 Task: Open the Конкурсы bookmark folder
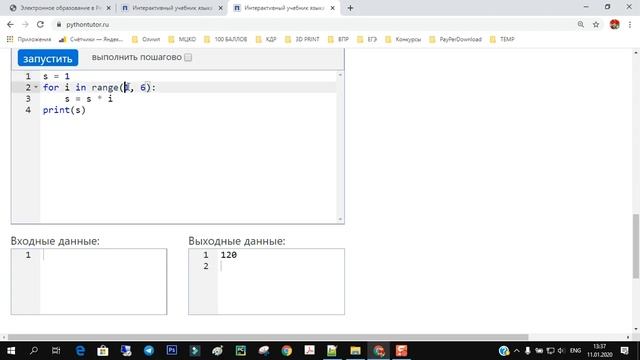[403, 39]
